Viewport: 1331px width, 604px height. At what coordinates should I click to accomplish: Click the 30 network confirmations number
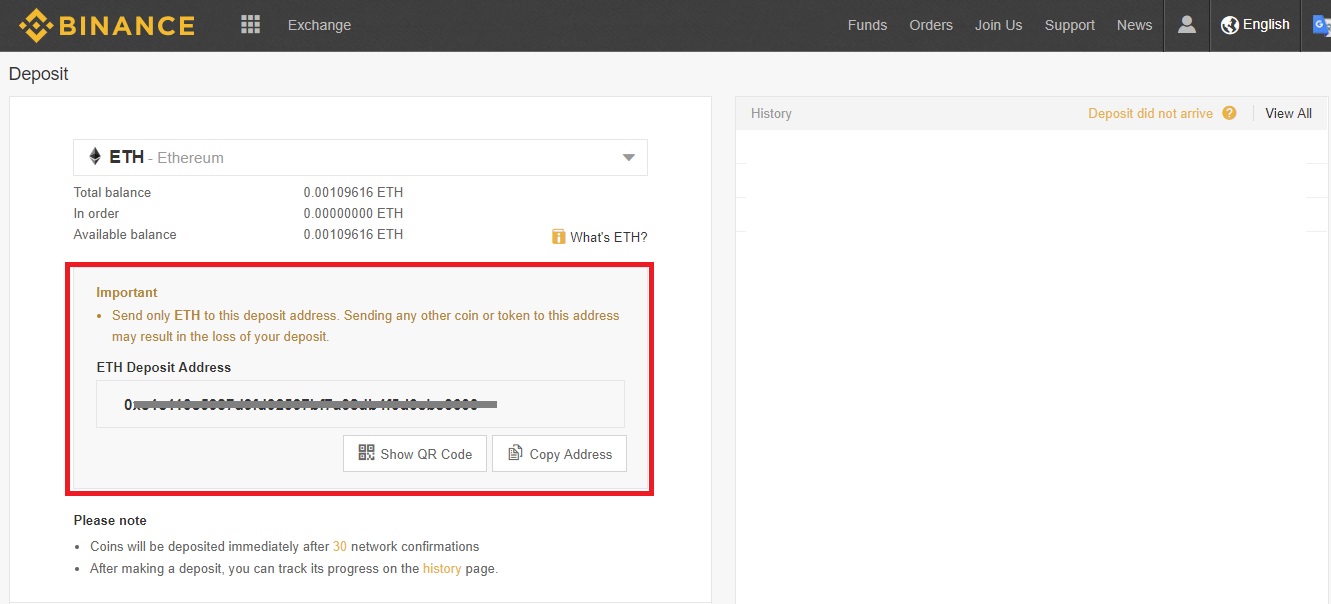[x=340, y=546]
